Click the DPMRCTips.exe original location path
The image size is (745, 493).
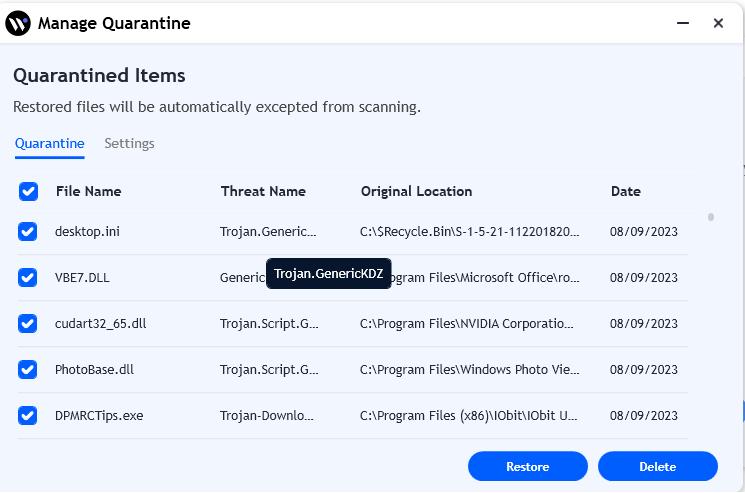point(469,415)
